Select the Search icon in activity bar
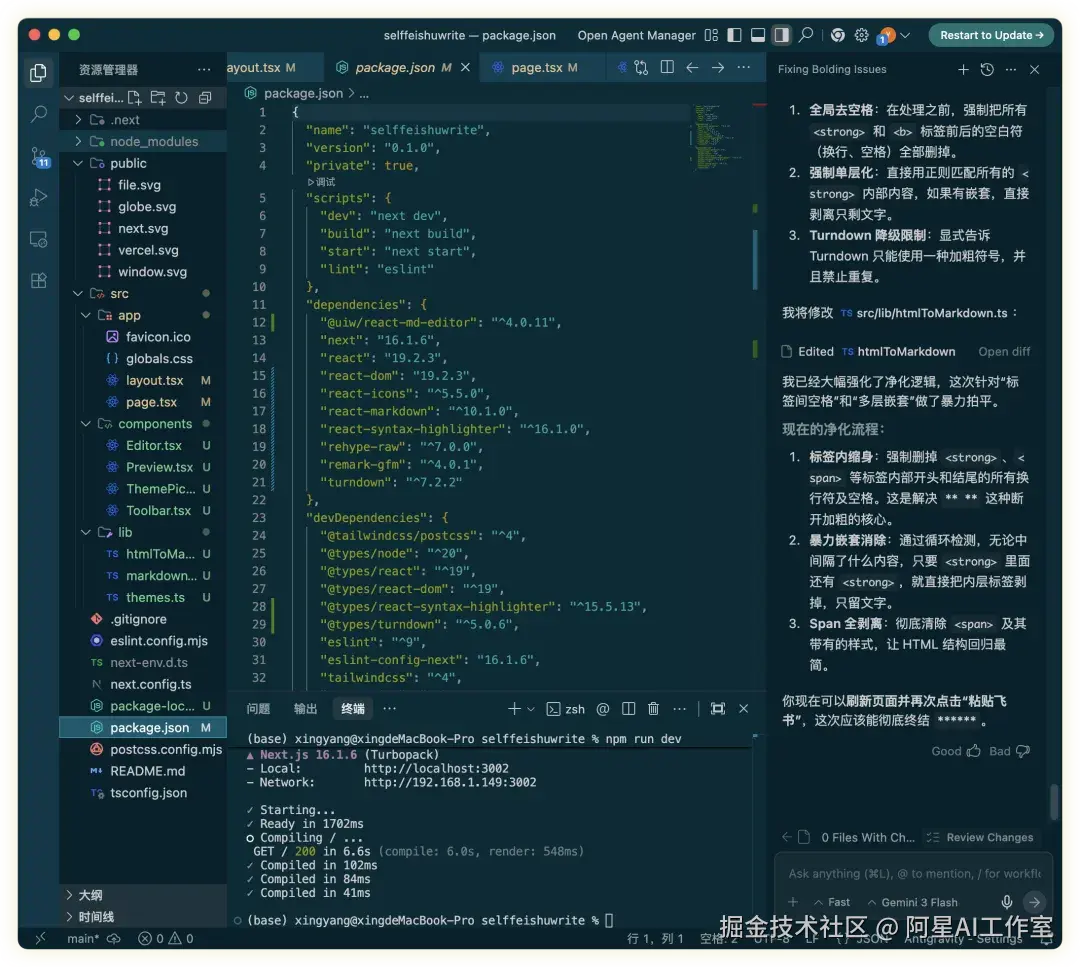This screenshot has width=1080, height=967. pyautogui.click(x=38, y=115)
